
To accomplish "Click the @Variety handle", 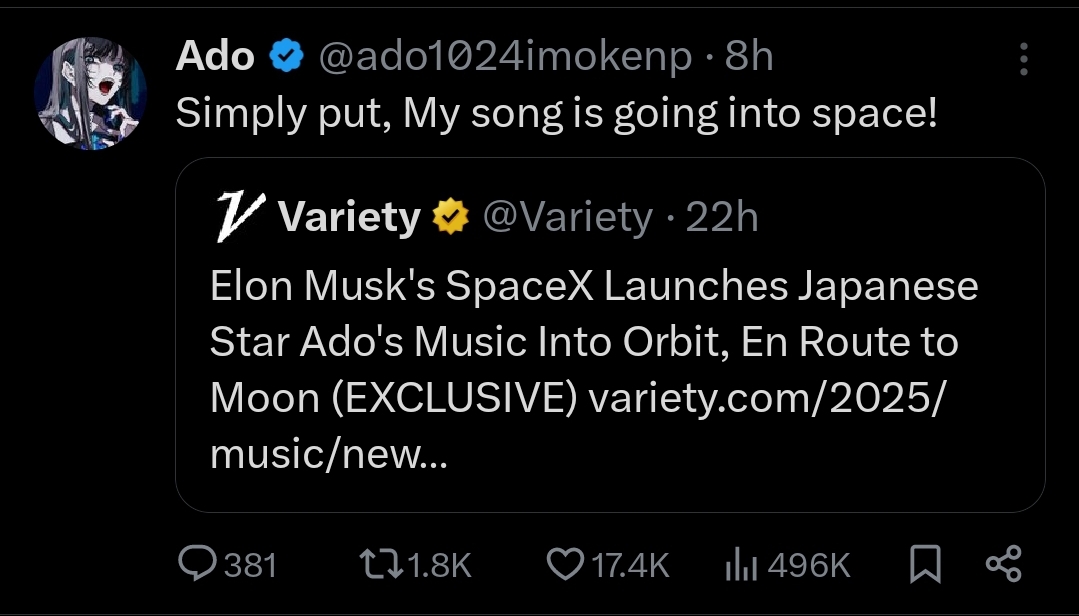I will click(567, 215).
